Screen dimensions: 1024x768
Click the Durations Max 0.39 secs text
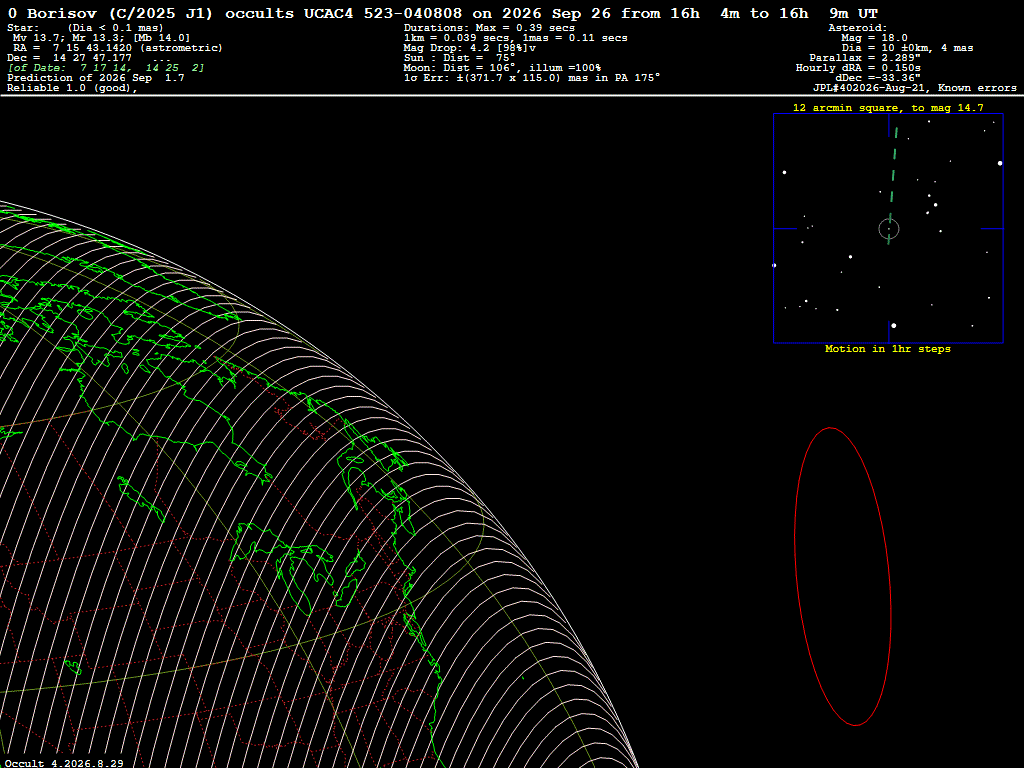pos(489,27)
